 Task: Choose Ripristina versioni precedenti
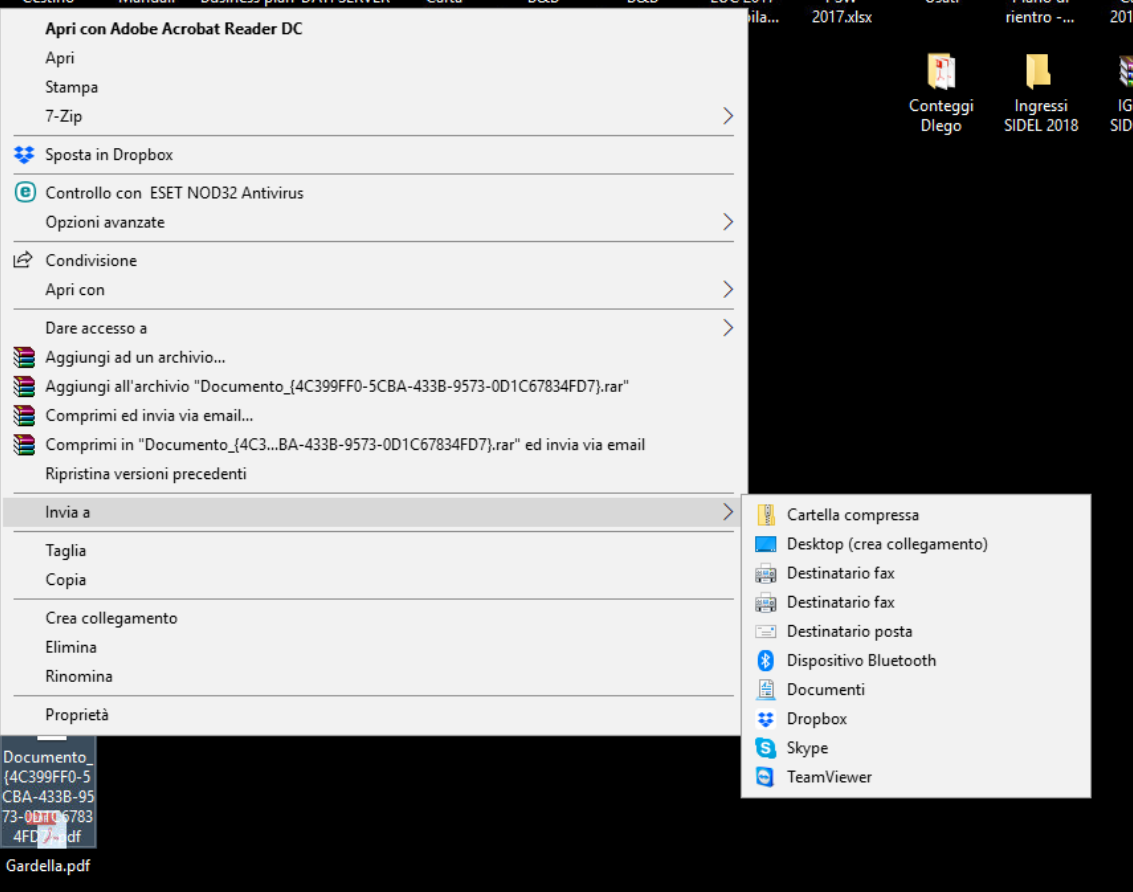tap(374, 473)
